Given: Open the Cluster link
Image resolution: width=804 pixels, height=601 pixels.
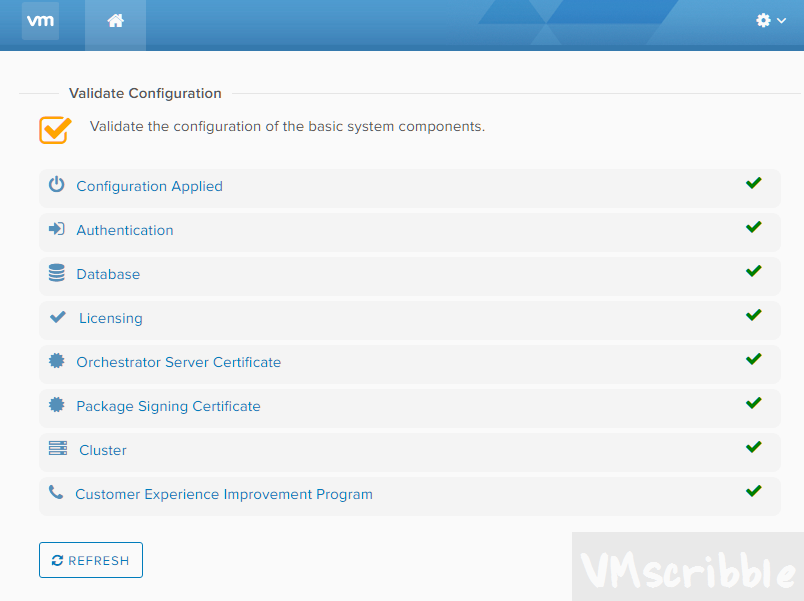Looking at the screenshot, I should pyautogui.click(x=103, y=450).
